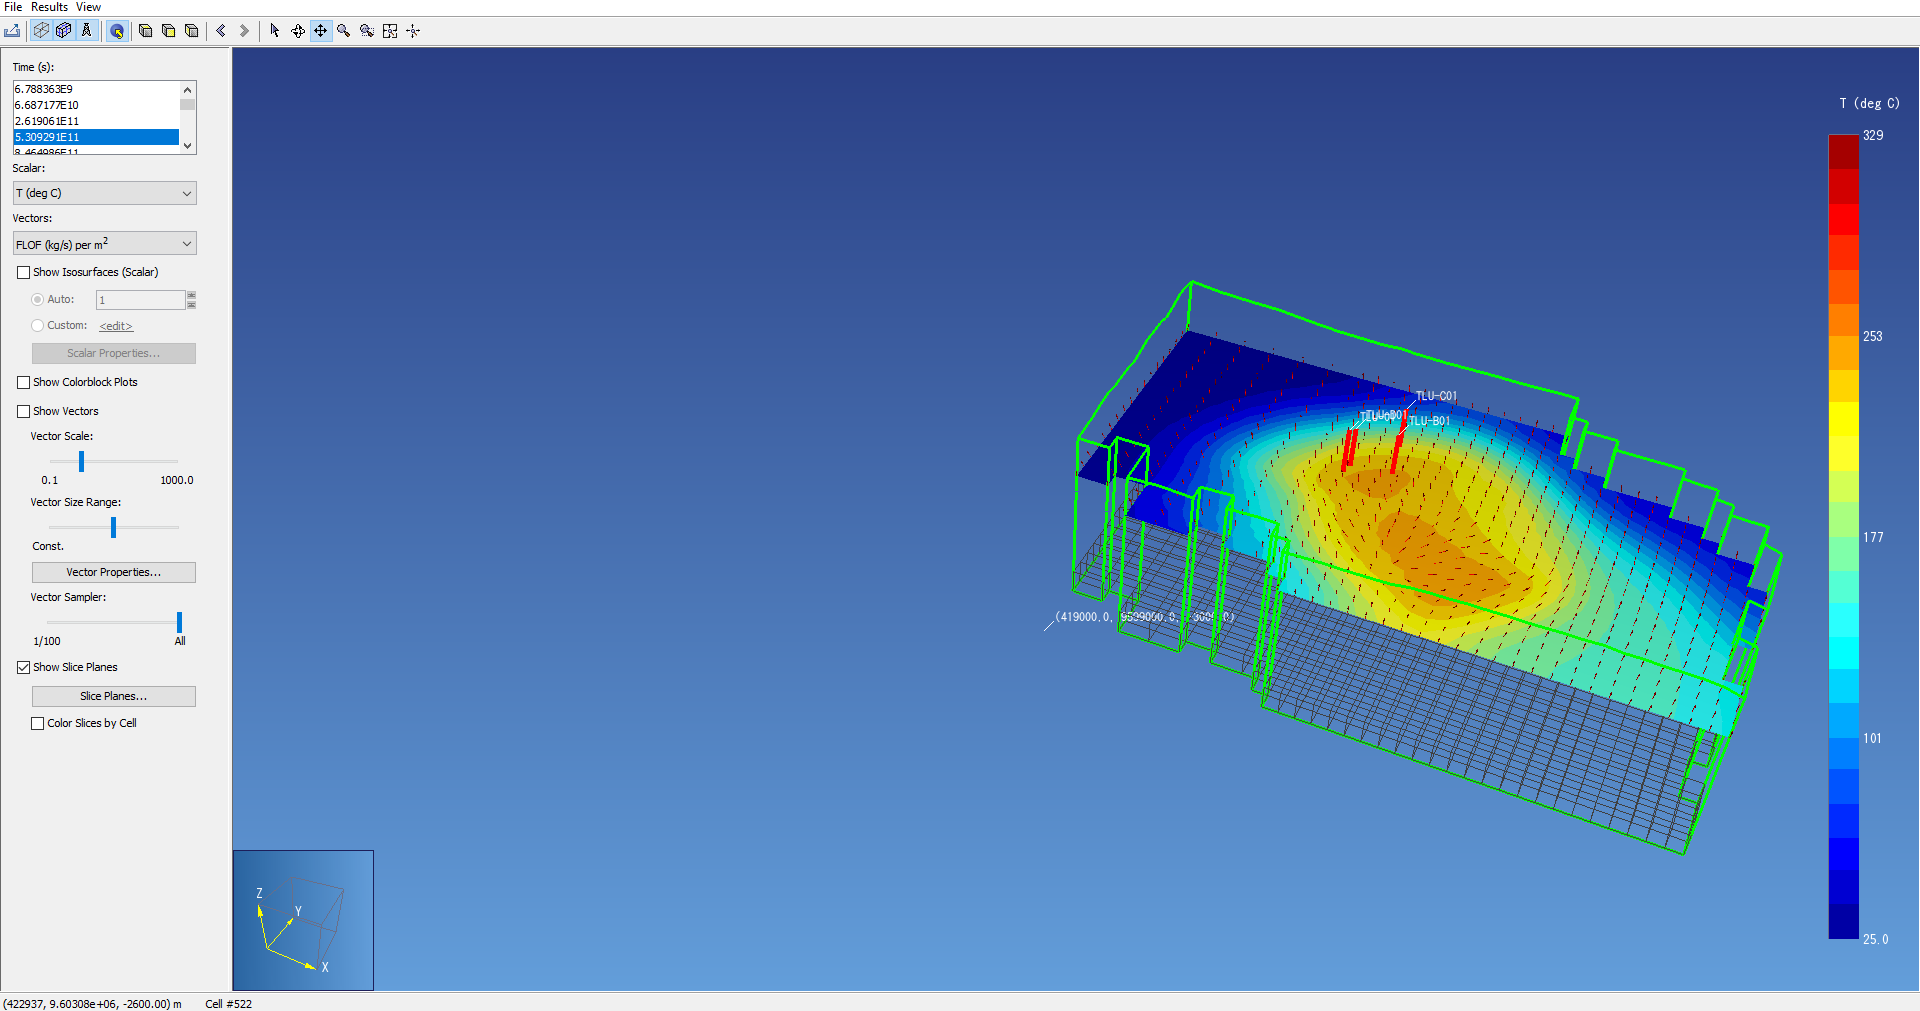The image size is (1920, 1011).
Task: Open the Scalar T (deg C) dropdown
Action: pyautogui.click(x=104, y=193)
